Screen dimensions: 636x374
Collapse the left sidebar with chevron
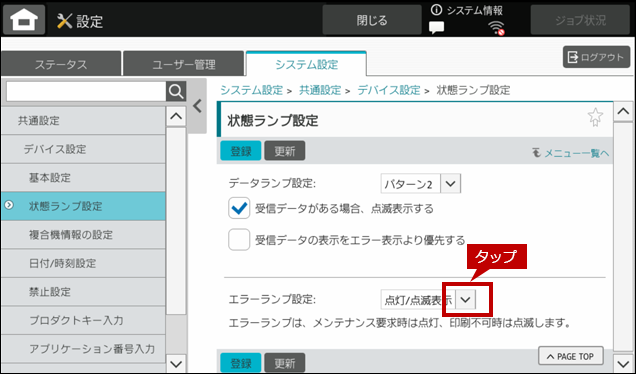tap(197, 106)
